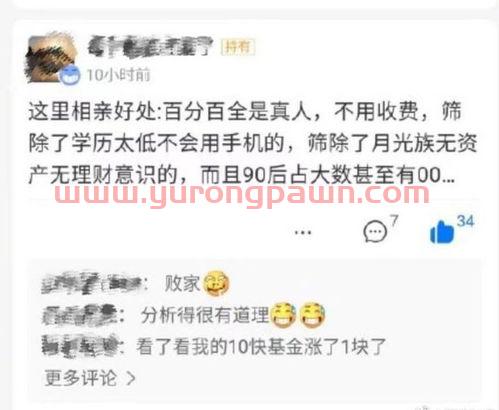Tap the 10小时前 timestamp
This screenshot has width=499, height=410.
118,75
